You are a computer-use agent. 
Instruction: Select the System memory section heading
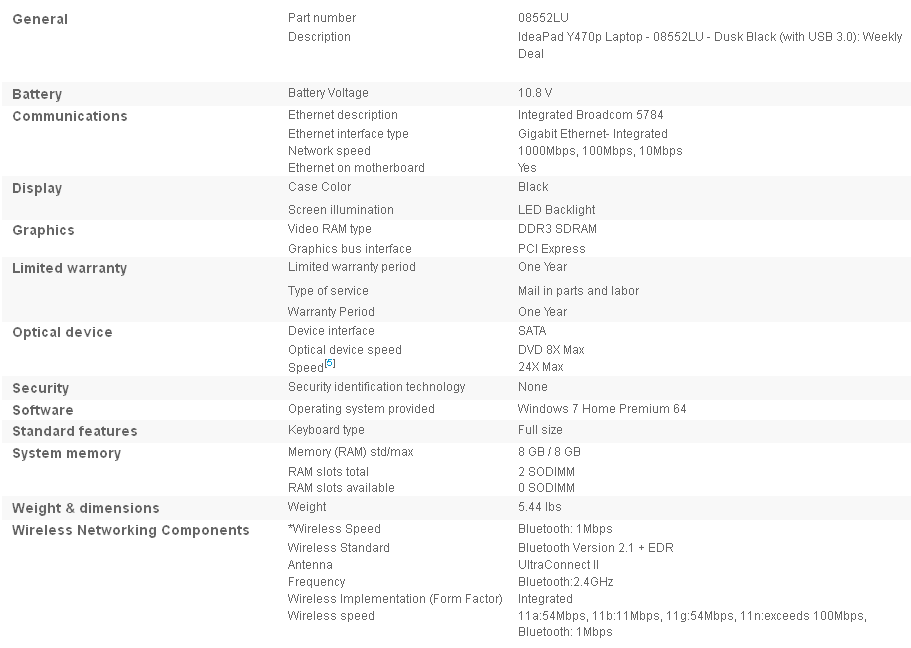point(66,453)
